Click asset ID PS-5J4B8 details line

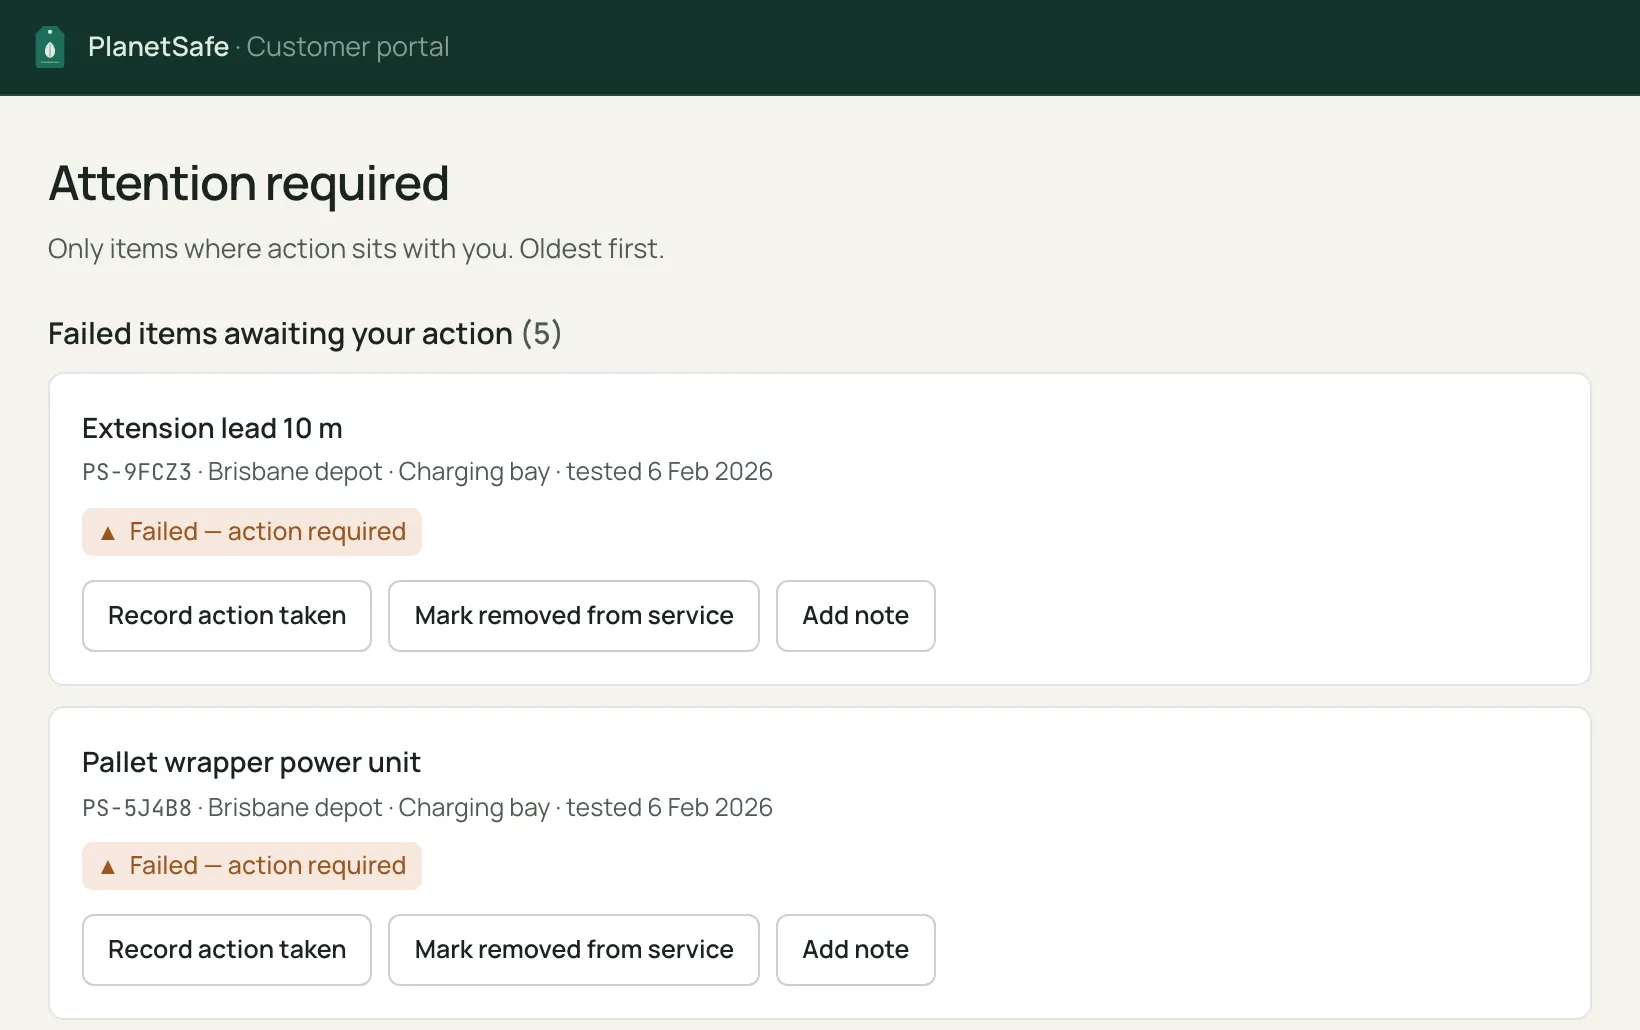427,808
